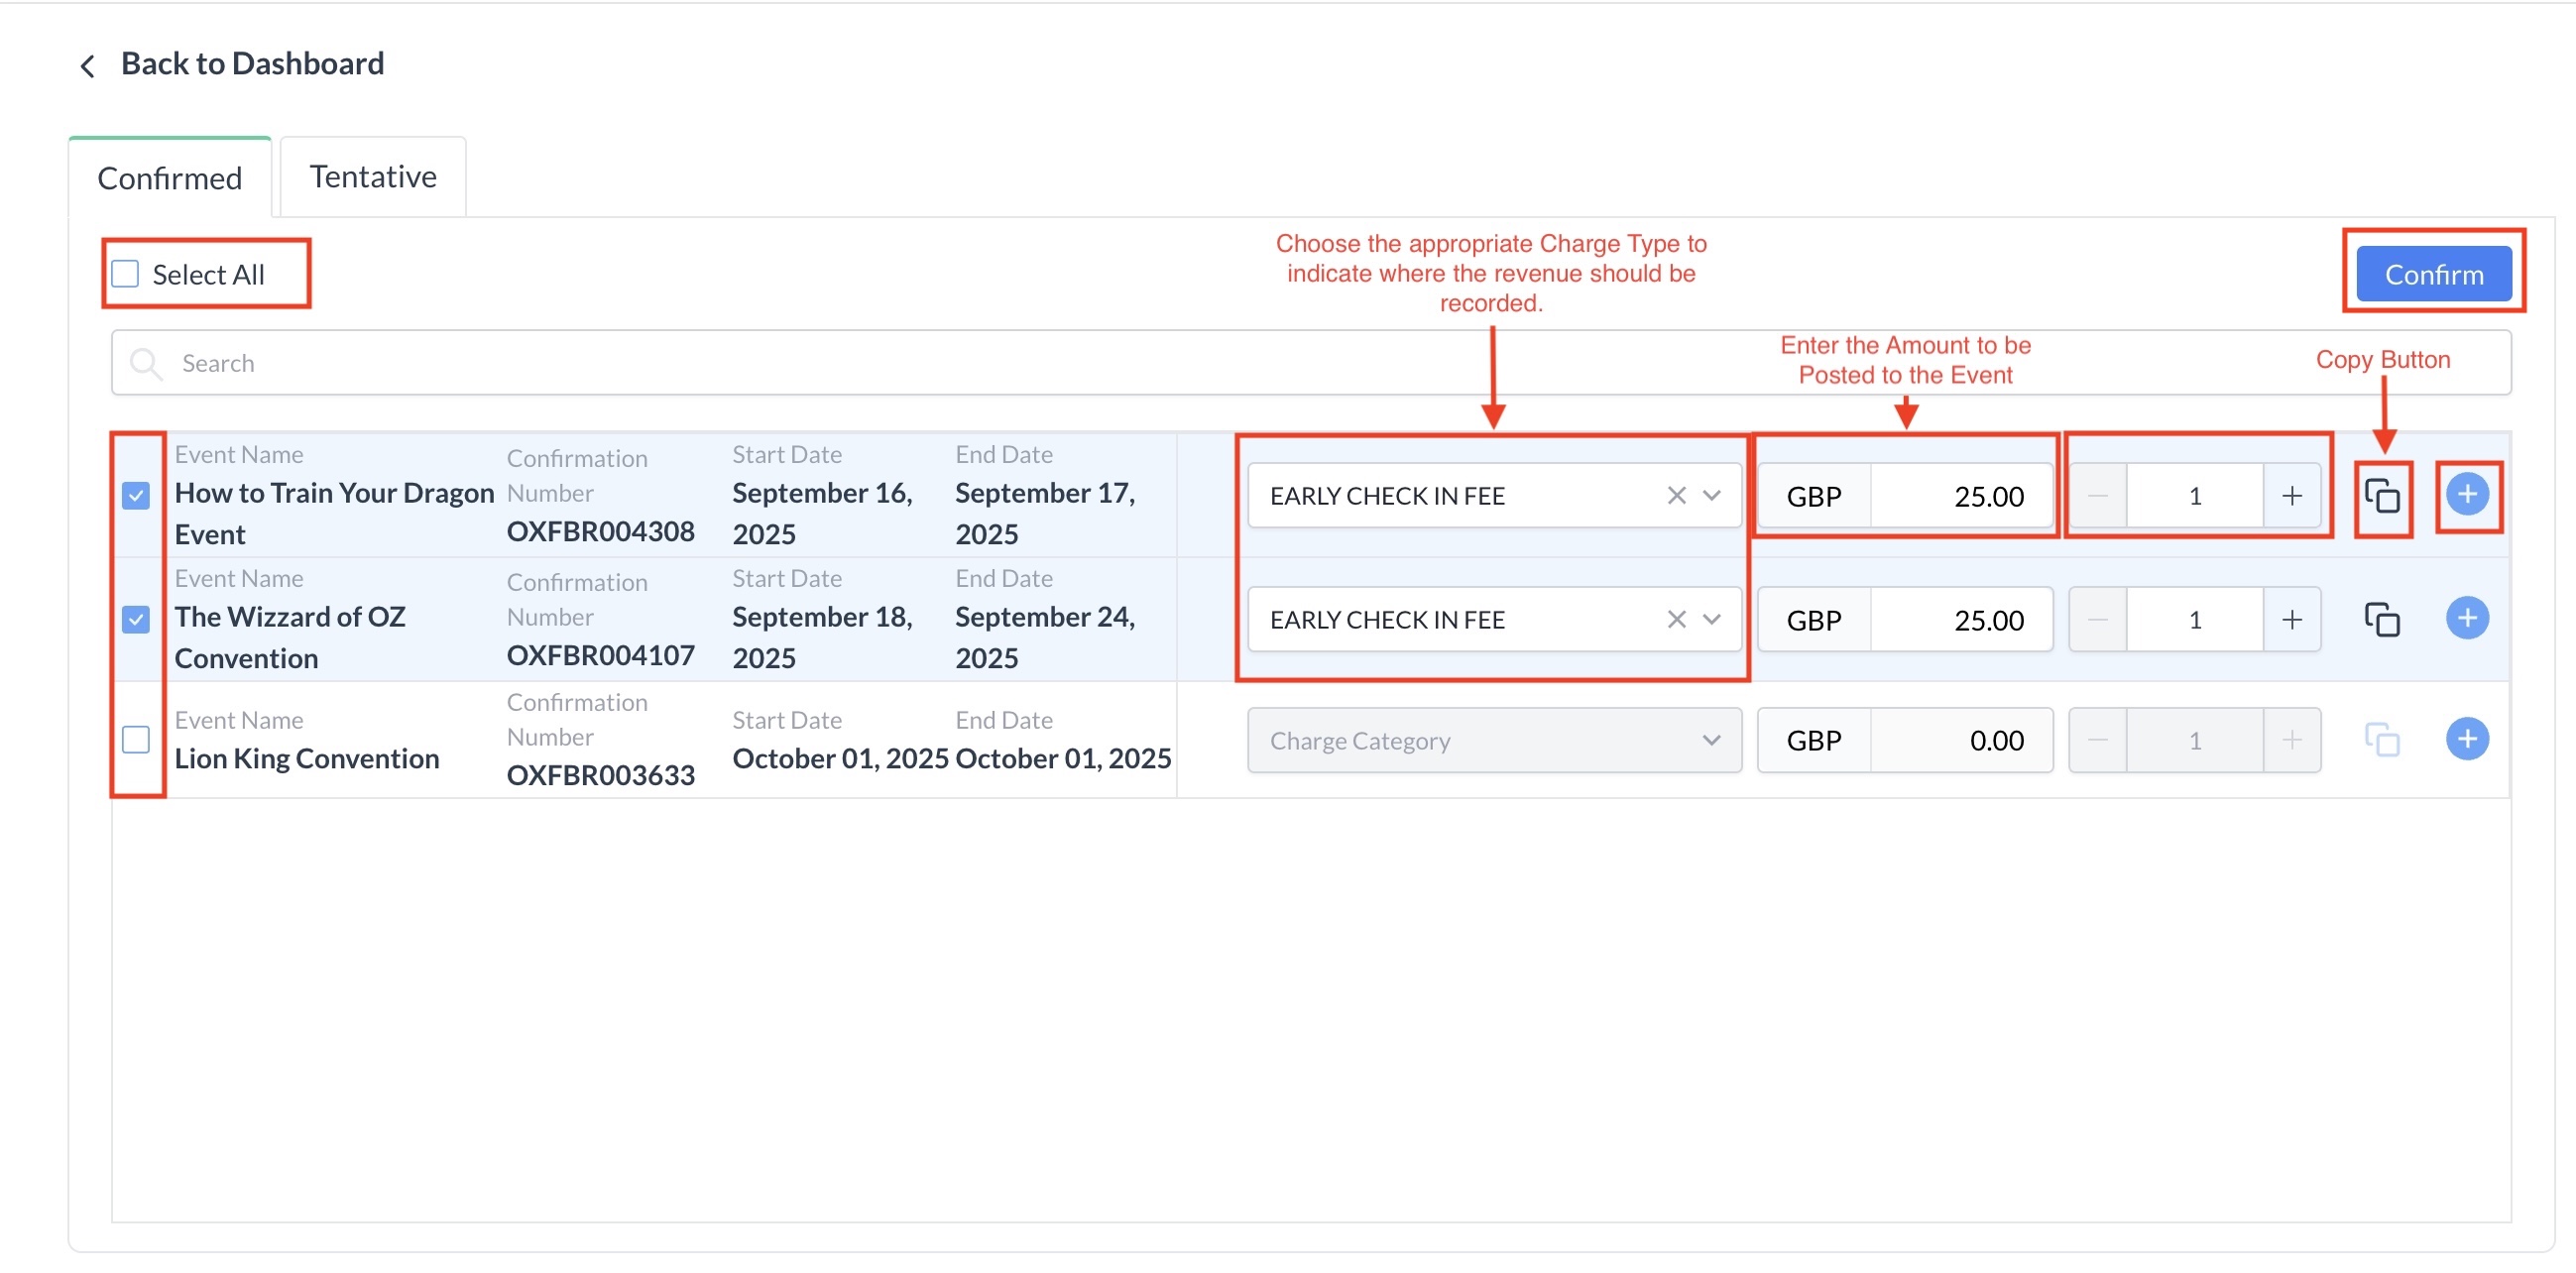Clear charge type on Dragon Event row
Screen dimensions: 2576x1273
click(x=1676, y=496)
